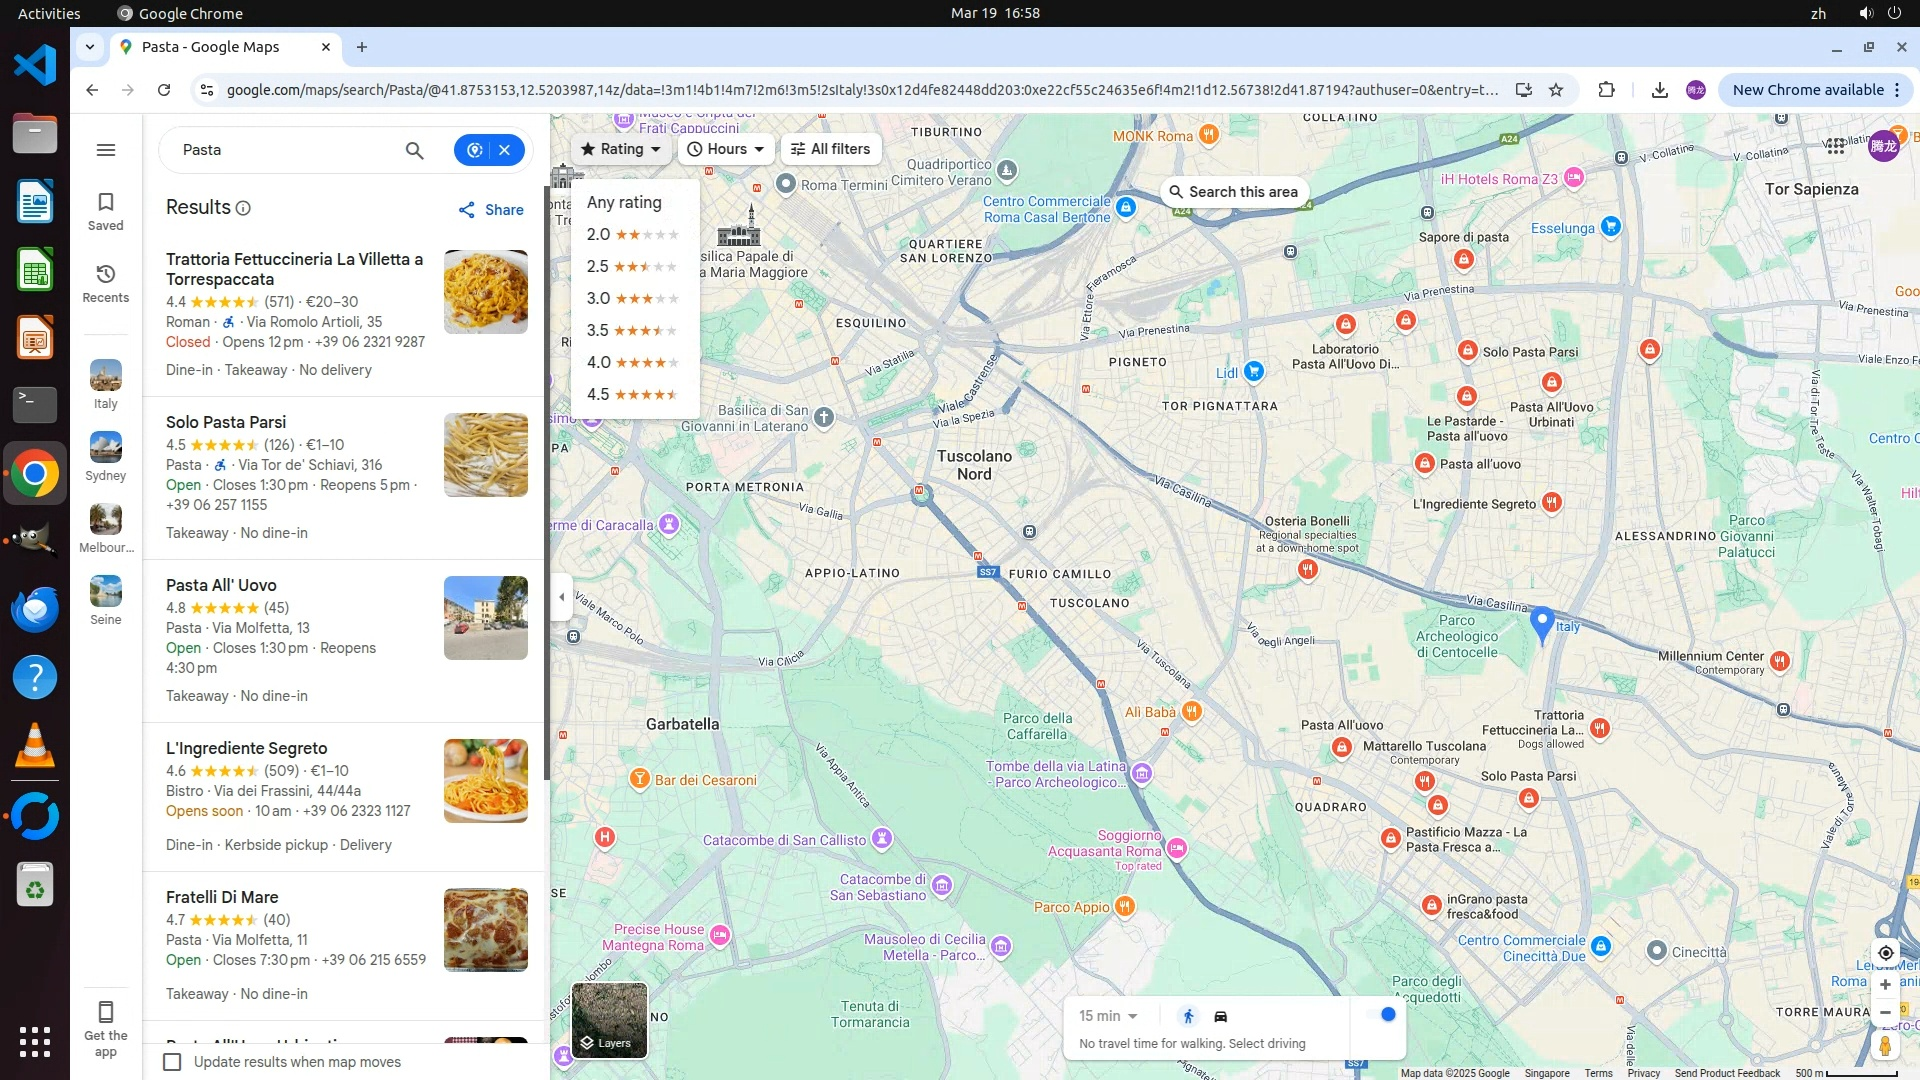The image size is (1920, 1080).
Task: Select walking travel mode
Action: [1188, 1016]
